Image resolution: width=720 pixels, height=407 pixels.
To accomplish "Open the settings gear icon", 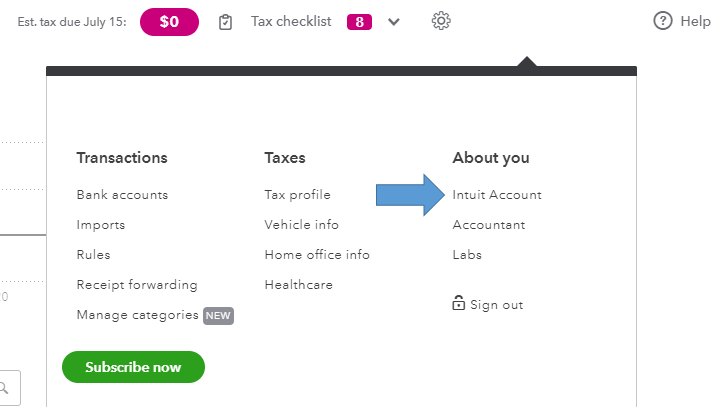I will [x=441, y=21].
